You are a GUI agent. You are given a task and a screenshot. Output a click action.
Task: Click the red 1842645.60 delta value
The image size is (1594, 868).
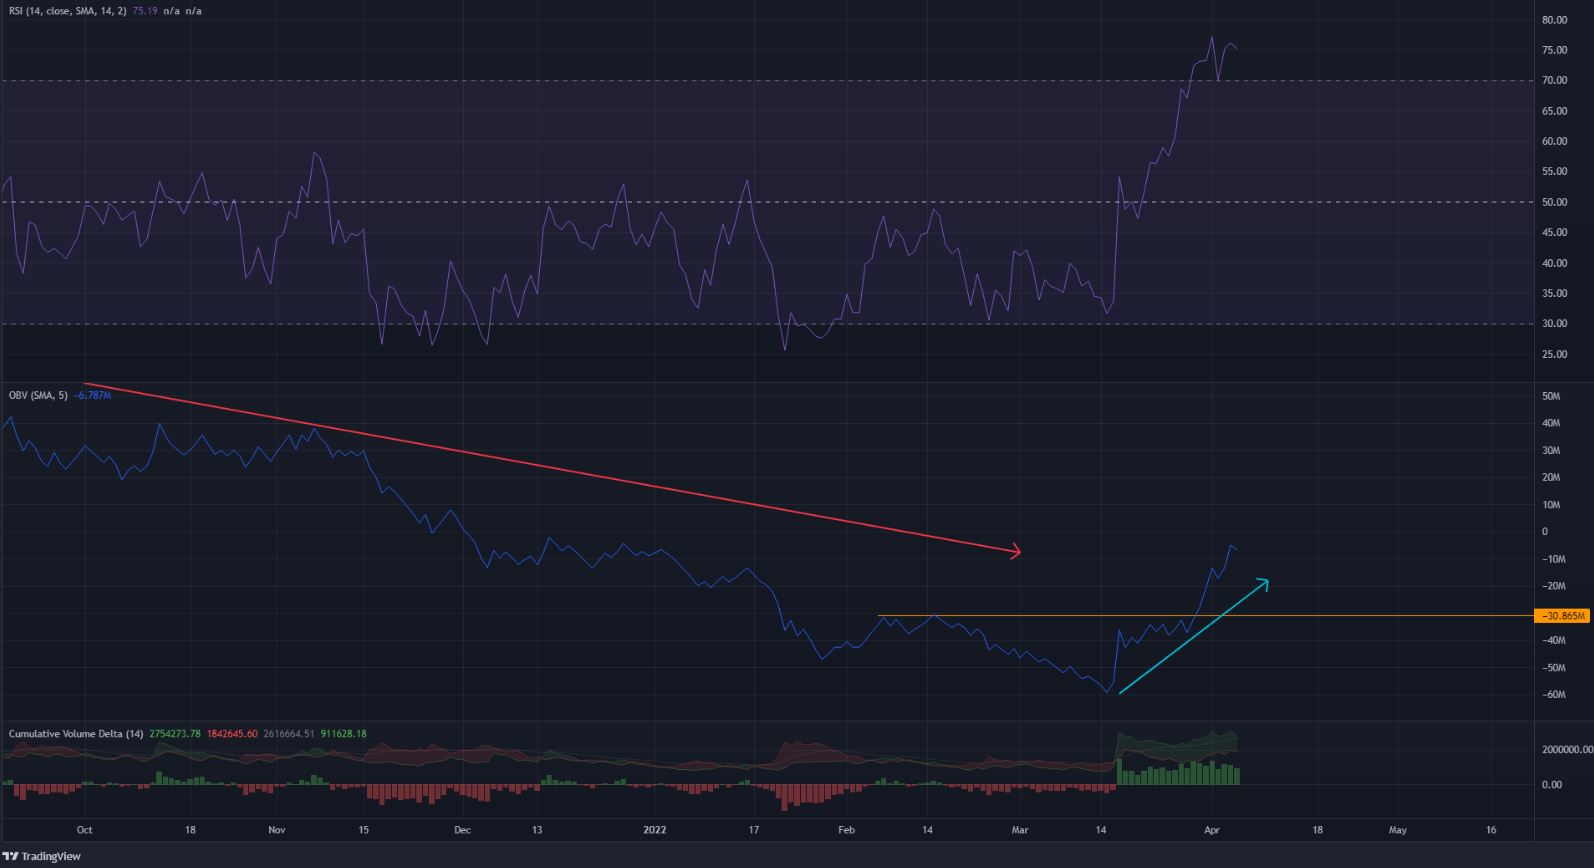(x=231, y=734)
